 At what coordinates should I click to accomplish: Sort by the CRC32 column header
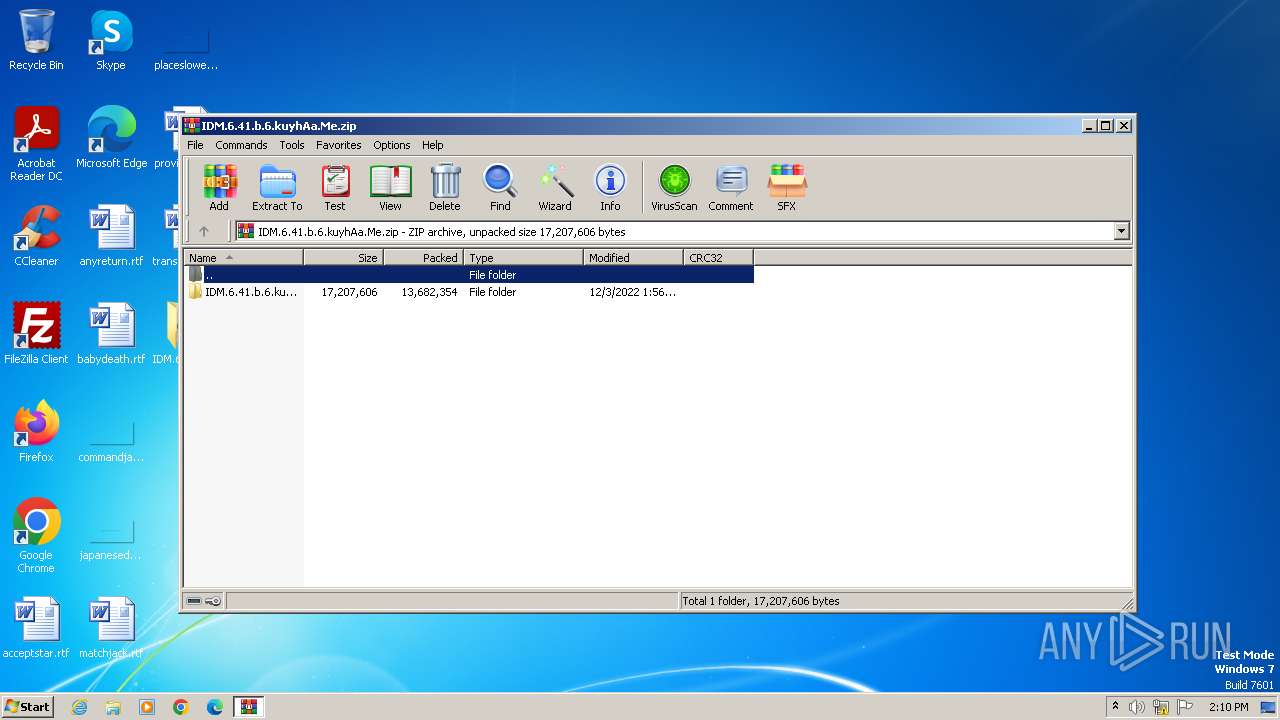[718, 257]
